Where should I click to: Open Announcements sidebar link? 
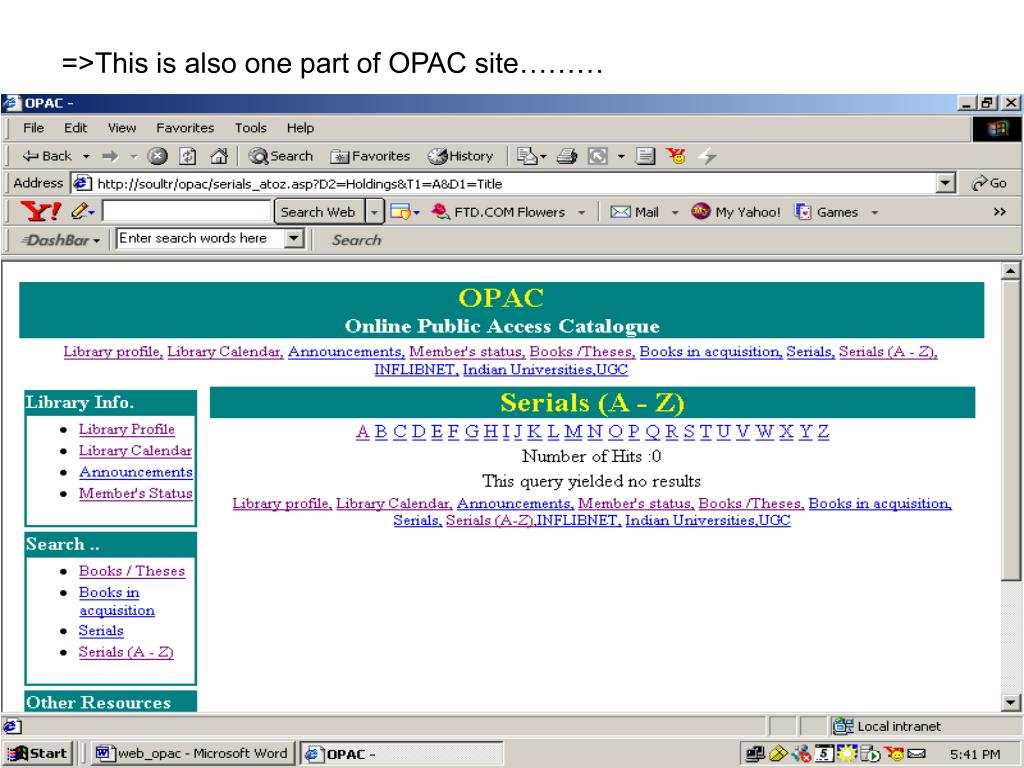(136, 472)
